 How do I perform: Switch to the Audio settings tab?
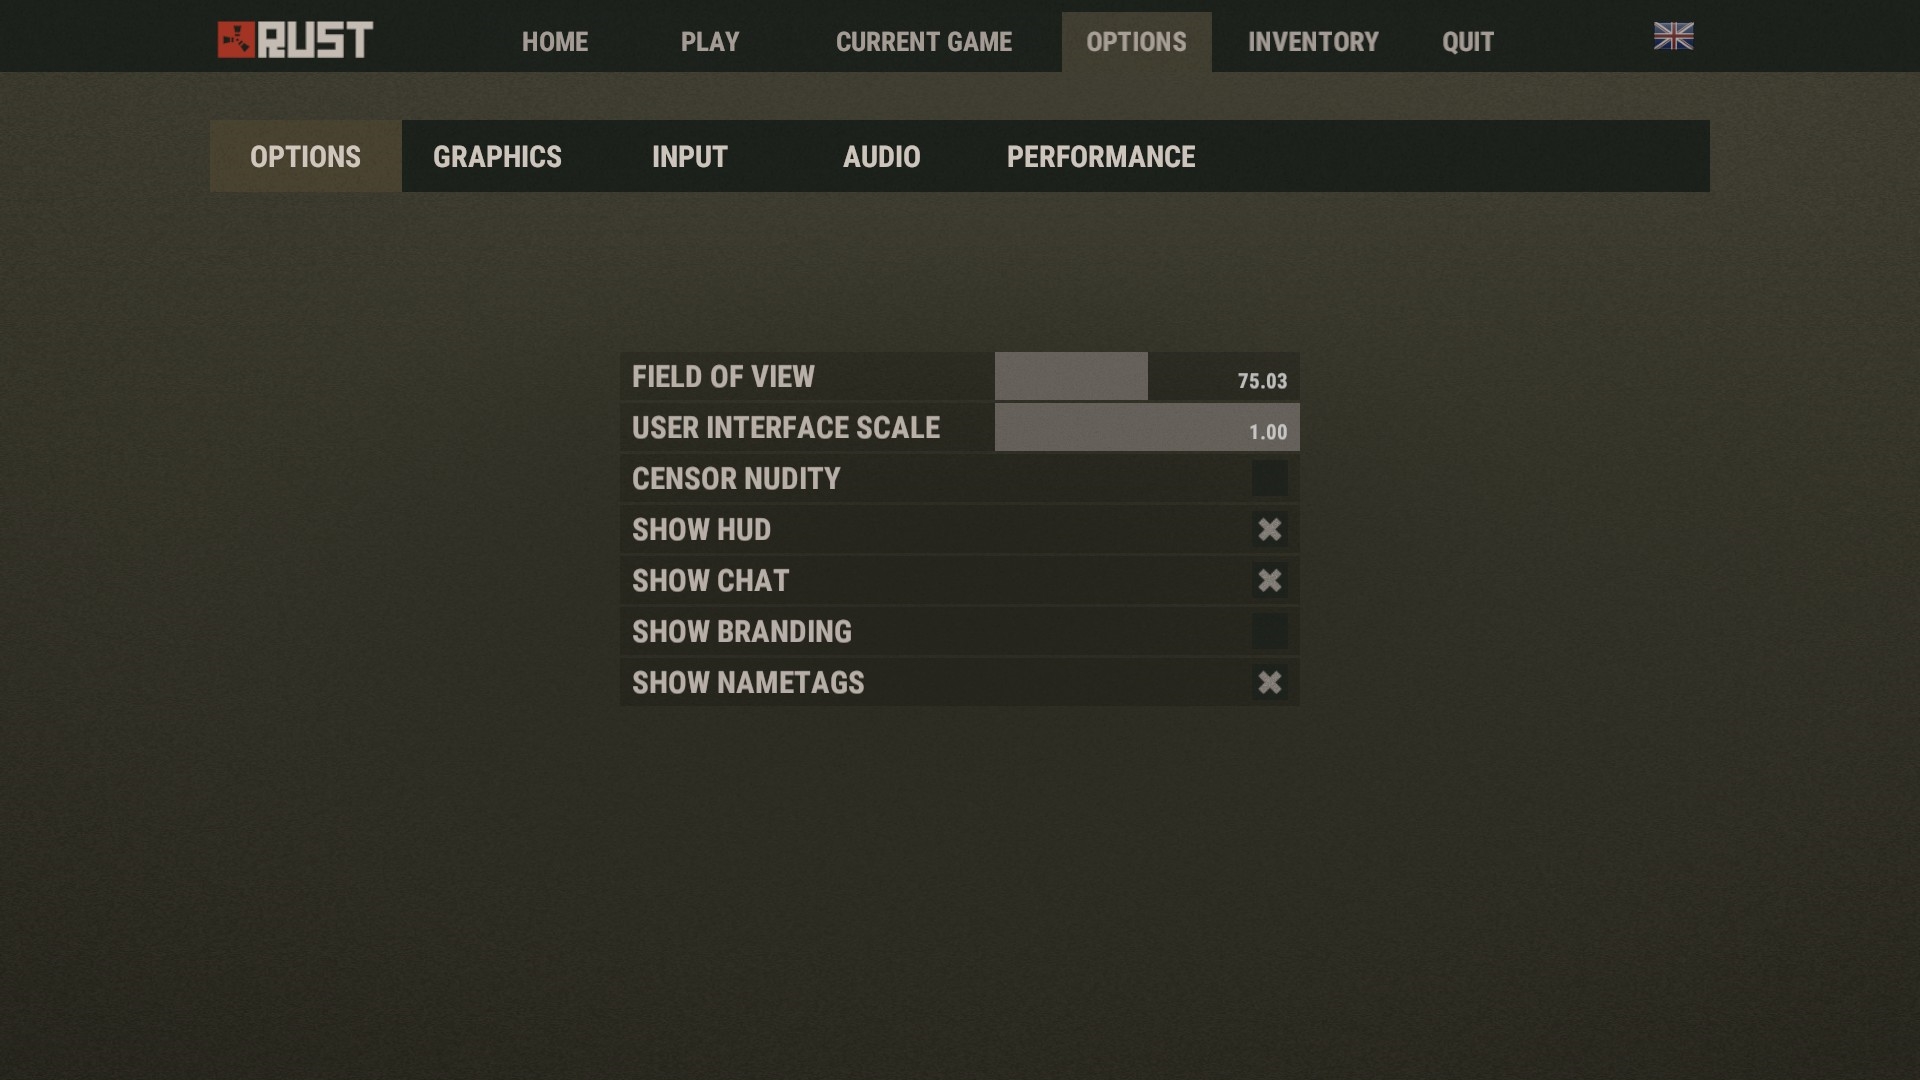[x=881, y=157]
